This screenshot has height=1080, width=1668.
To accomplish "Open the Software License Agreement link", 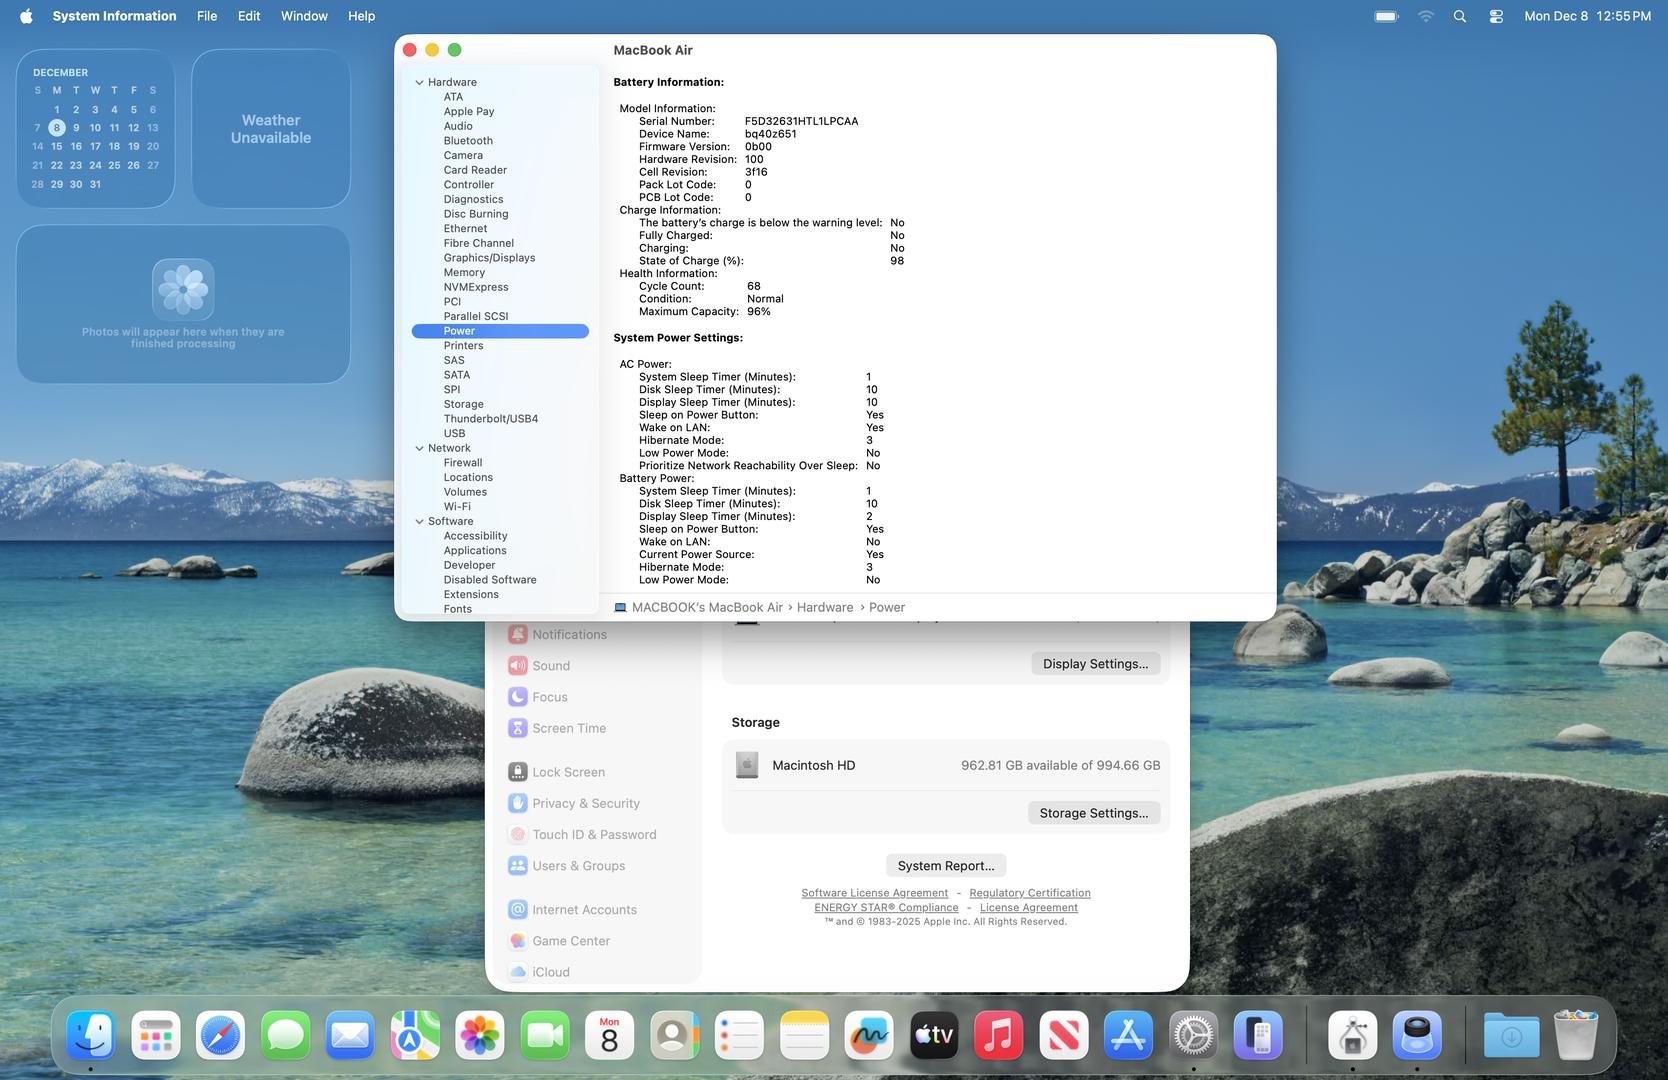I will tap(874, 893).
